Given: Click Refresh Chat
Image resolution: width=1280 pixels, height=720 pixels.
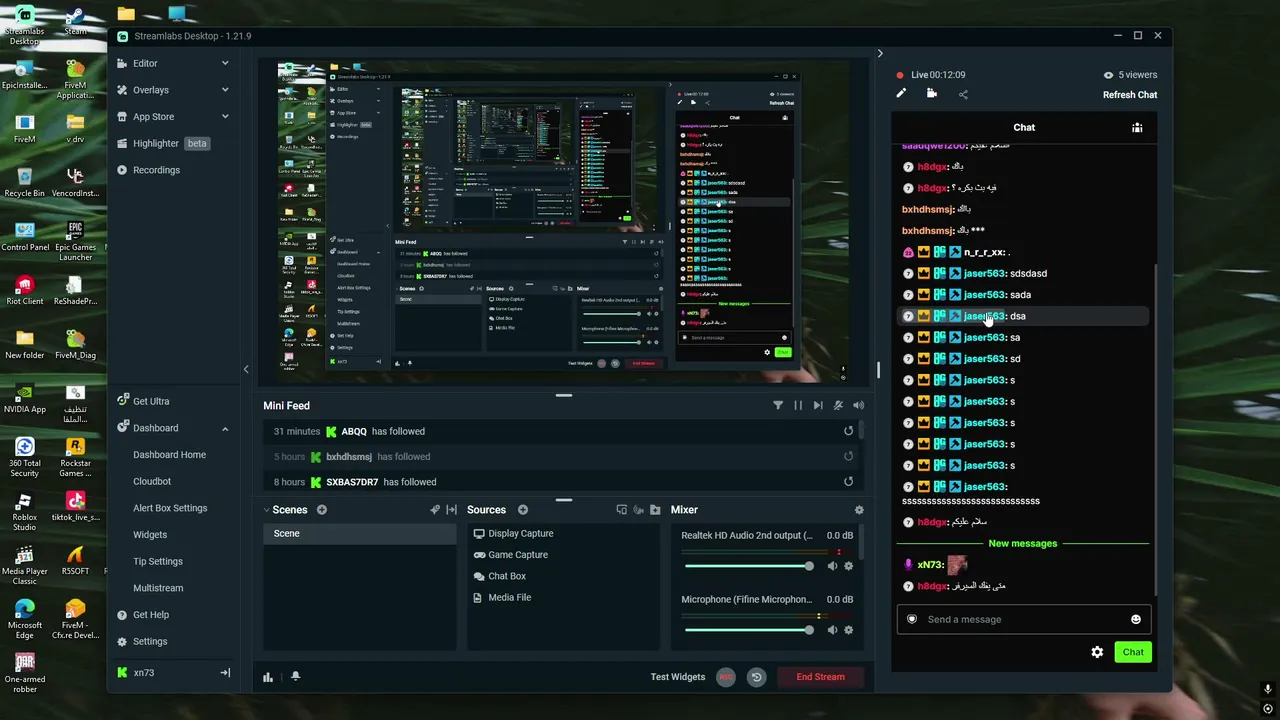Looking at the screenshot, I should [1130, 95].
